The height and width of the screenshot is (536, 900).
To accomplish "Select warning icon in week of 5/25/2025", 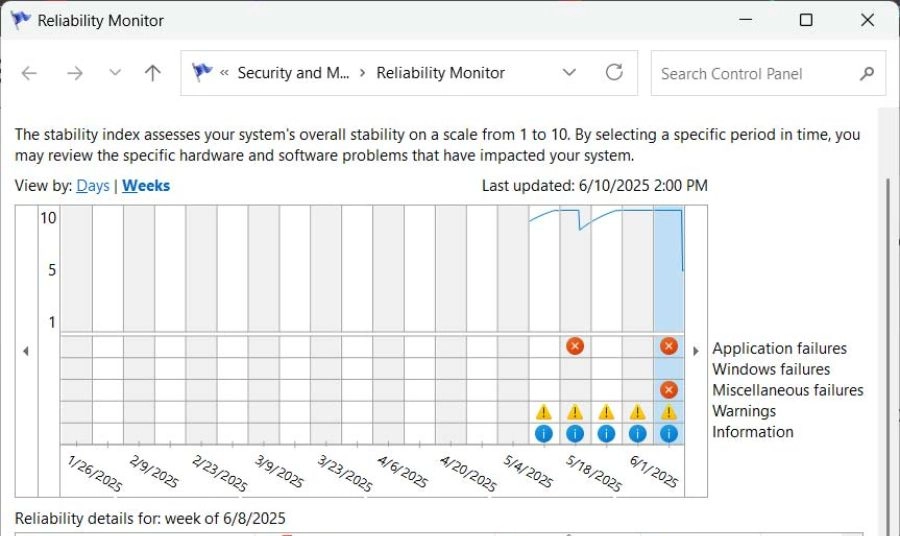I will click(606, 412).
